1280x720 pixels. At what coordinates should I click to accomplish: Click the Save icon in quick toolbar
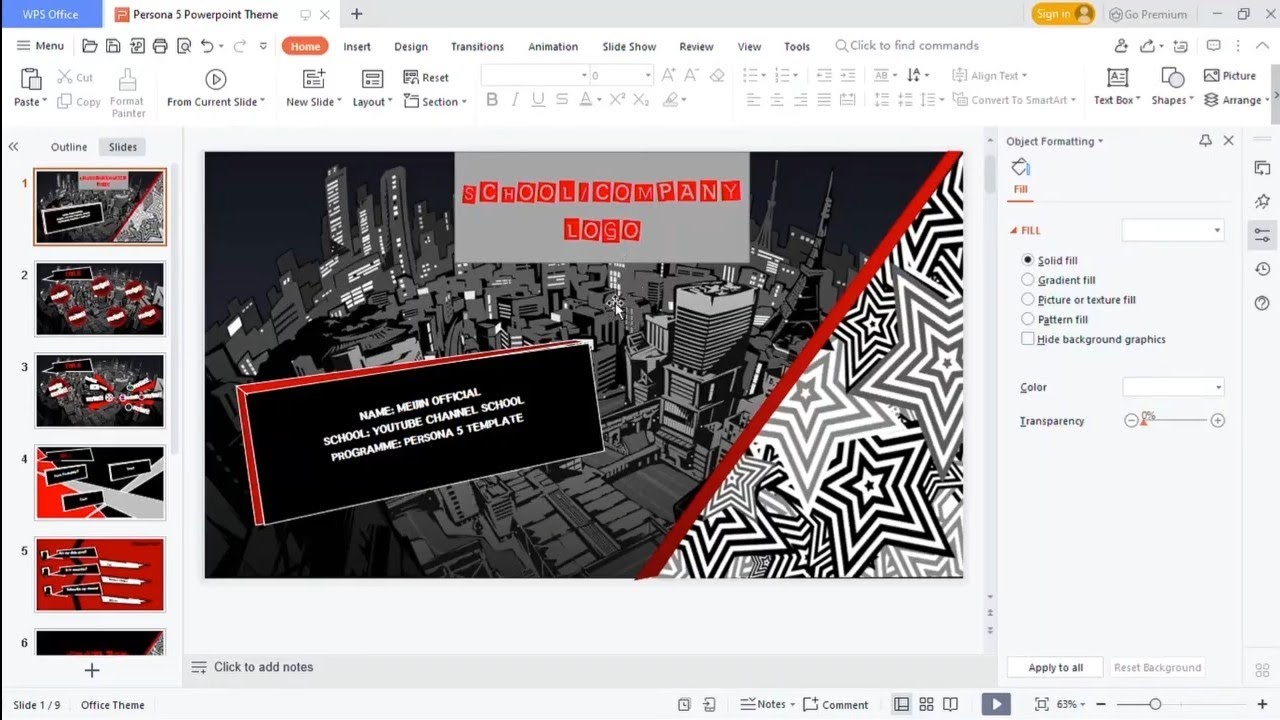[x=113, y=46]
